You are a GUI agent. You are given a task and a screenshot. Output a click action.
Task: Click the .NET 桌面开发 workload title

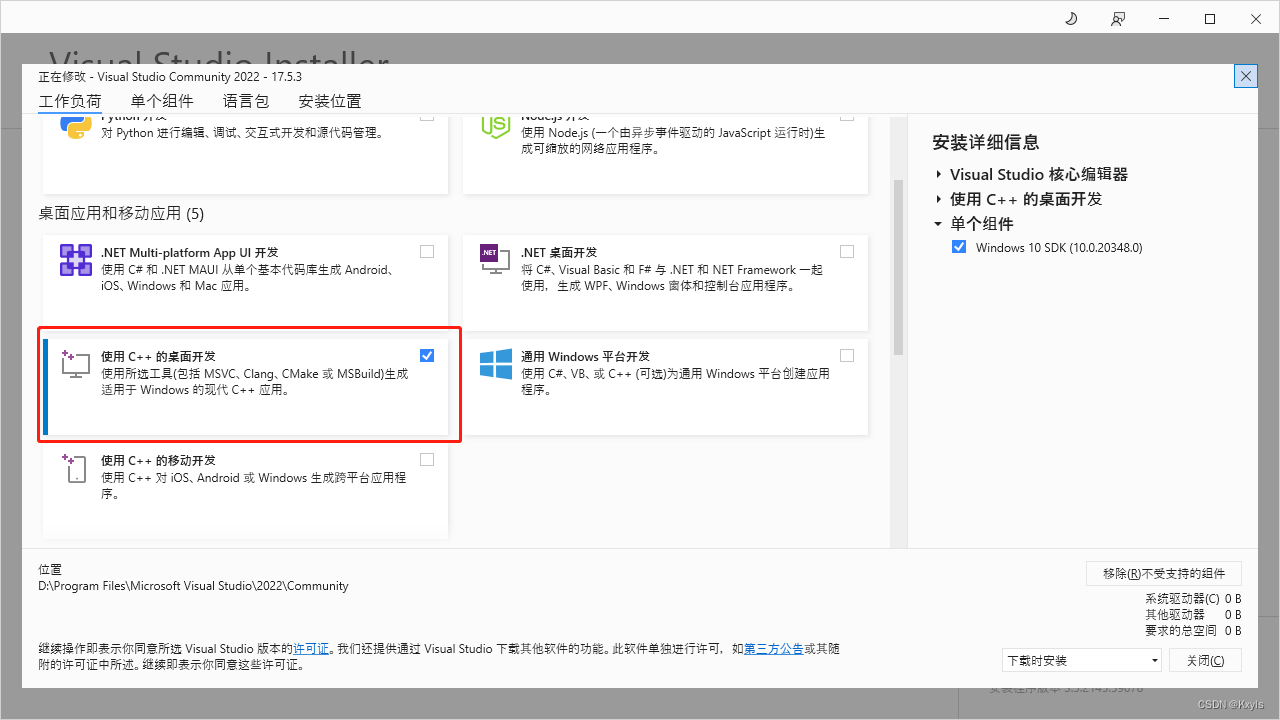coord(559,253)
